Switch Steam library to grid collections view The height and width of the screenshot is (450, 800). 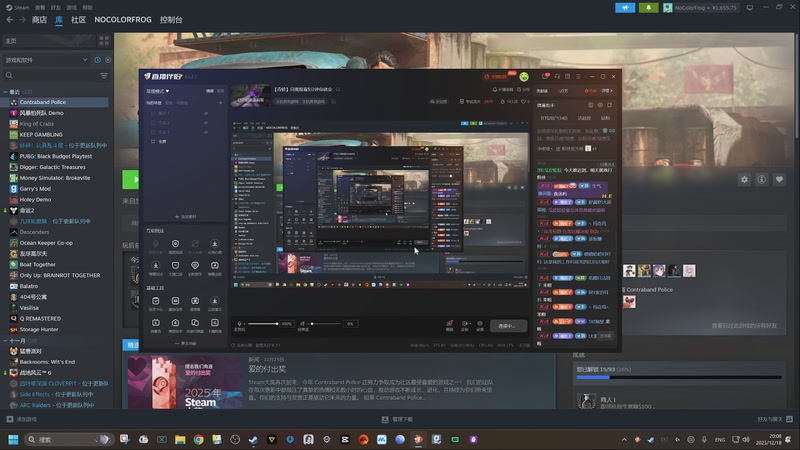104,40
